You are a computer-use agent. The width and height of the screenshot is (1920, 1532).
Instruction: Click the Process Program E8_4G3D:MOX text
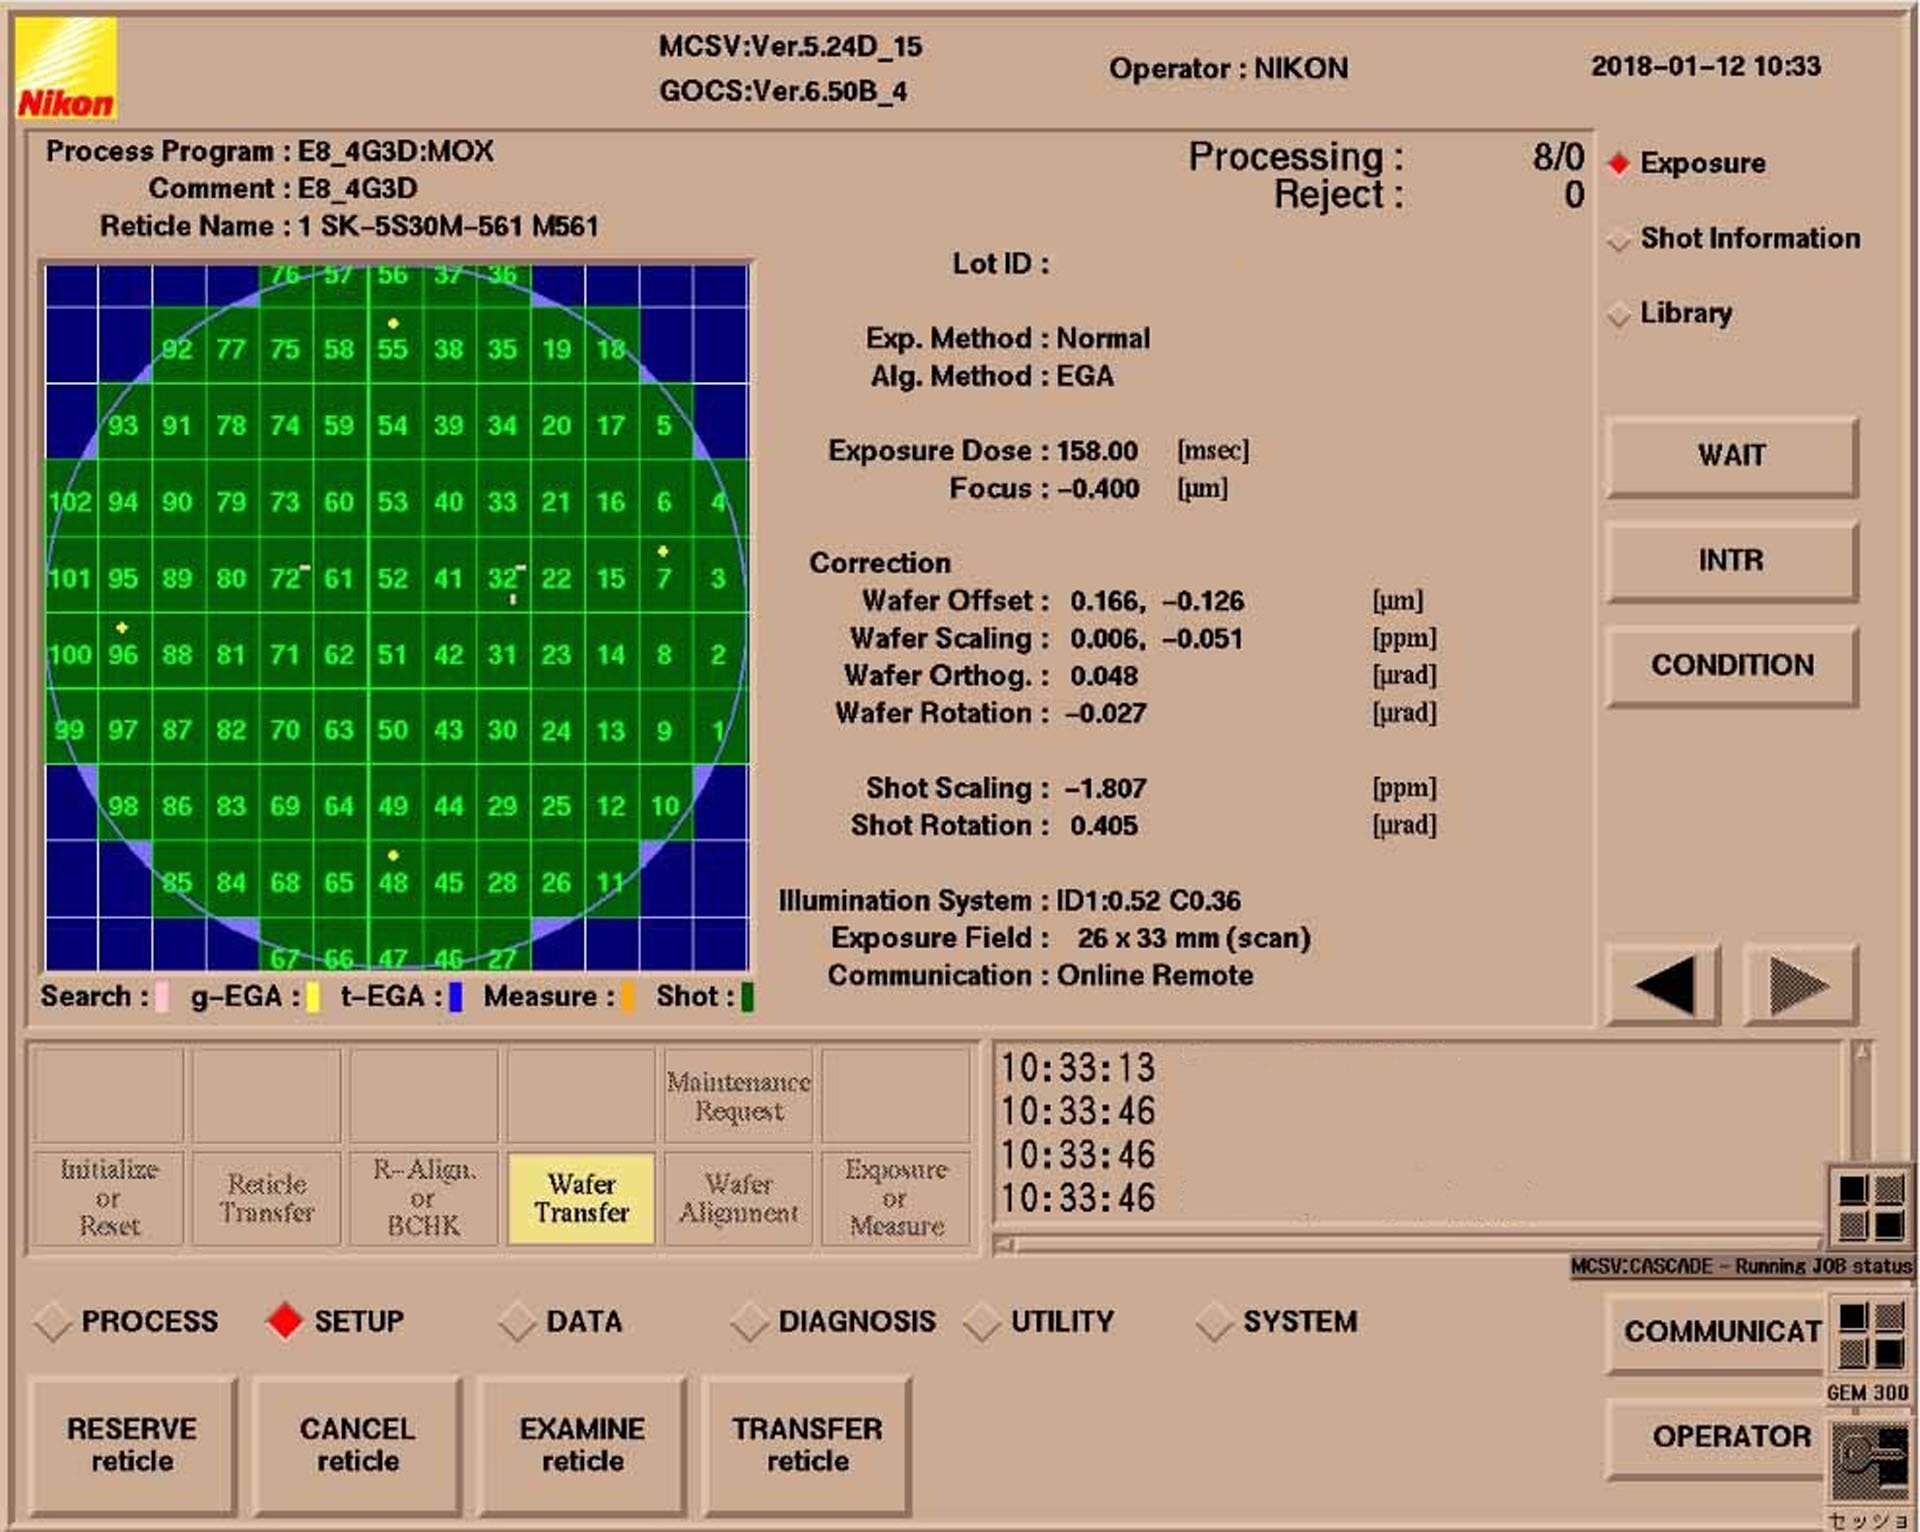pyautogui.click(x=396, y=151)
